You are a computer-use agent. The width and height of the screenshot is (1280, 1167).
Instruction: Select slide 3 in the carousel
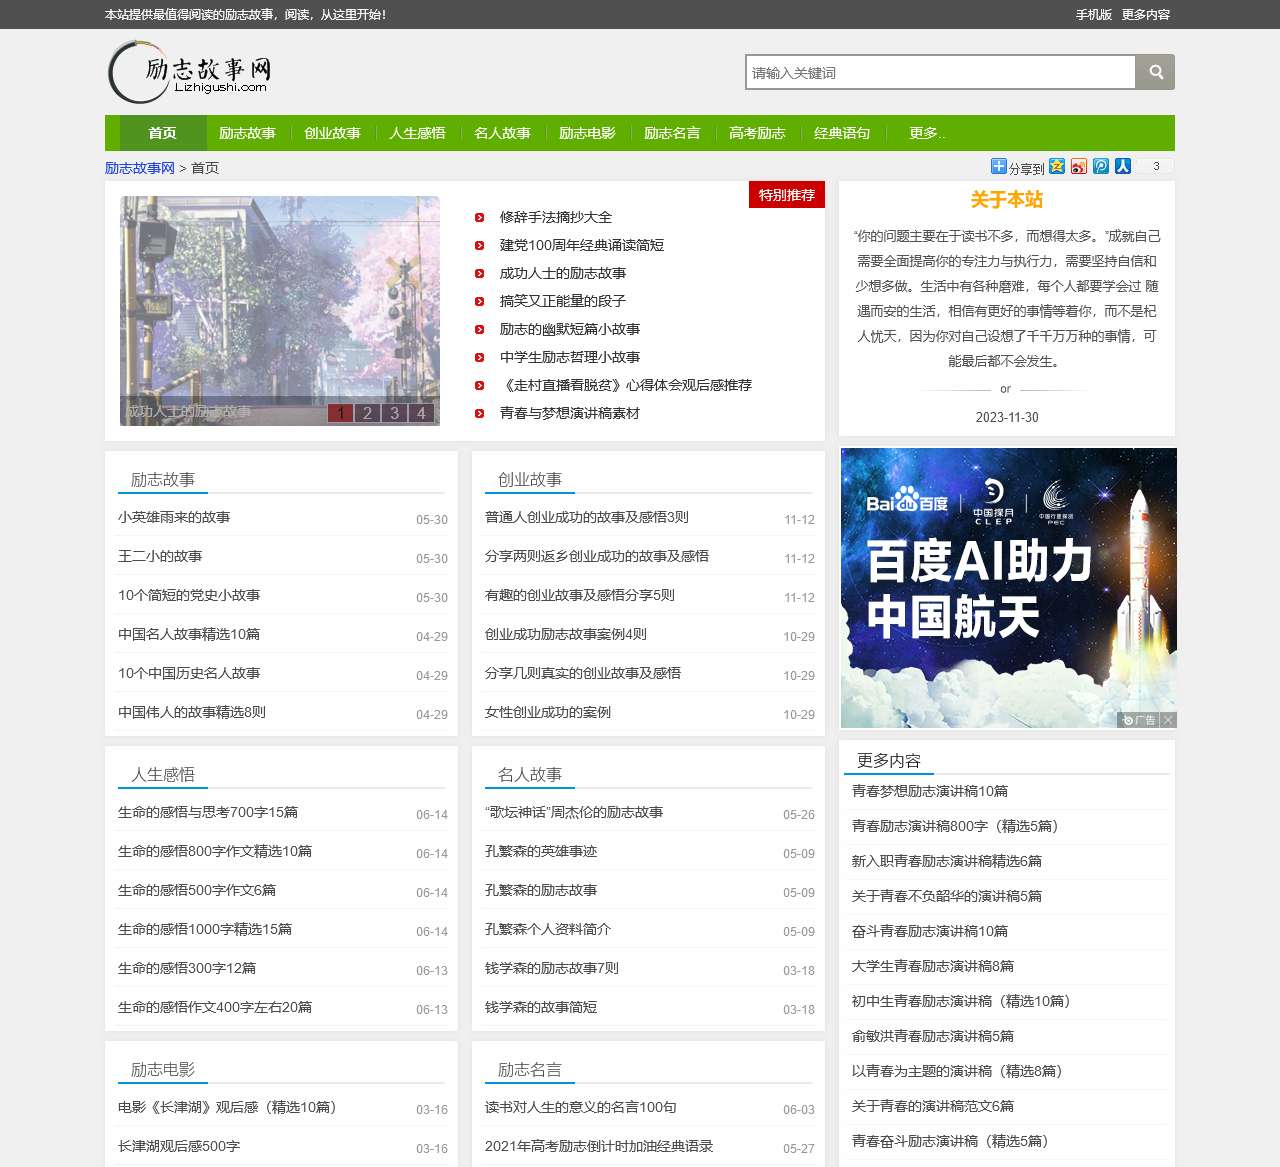[x=394, y=413]
